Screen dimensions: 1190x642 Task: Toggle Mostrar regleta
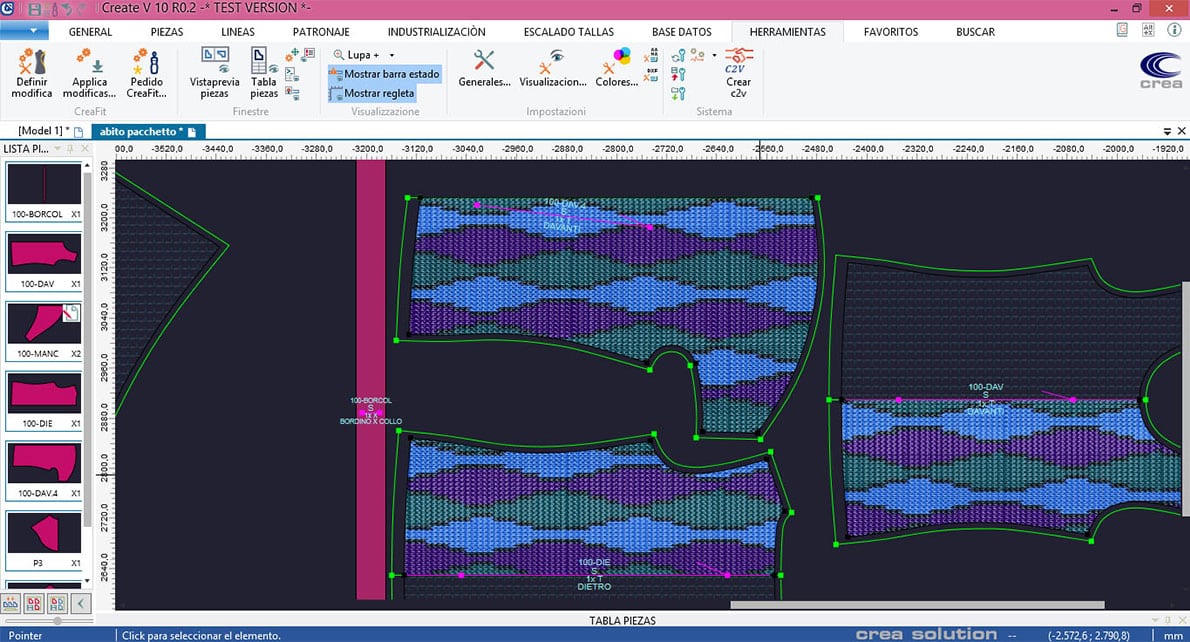click(372, 93)
